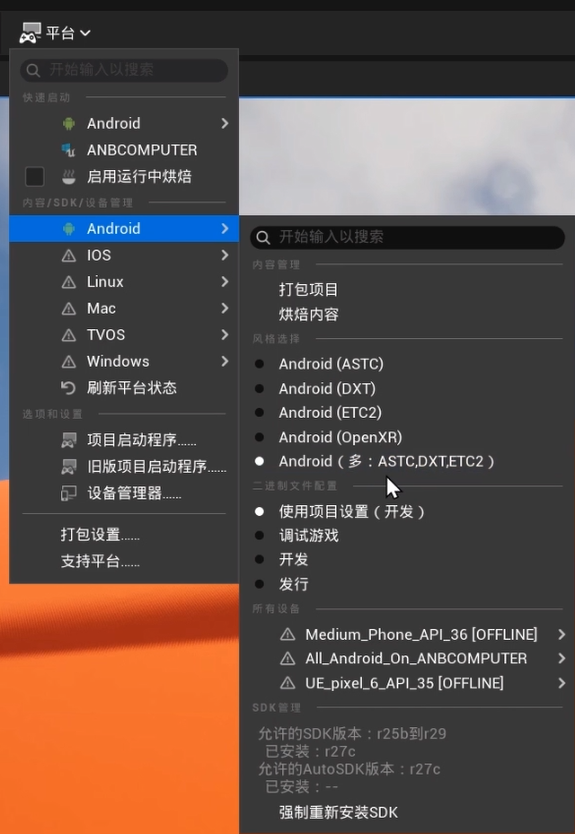The height and width of the screenshot is (834, 575).
Task: Click the warning triangle beside Linux
Action: (x=69, y=282)
